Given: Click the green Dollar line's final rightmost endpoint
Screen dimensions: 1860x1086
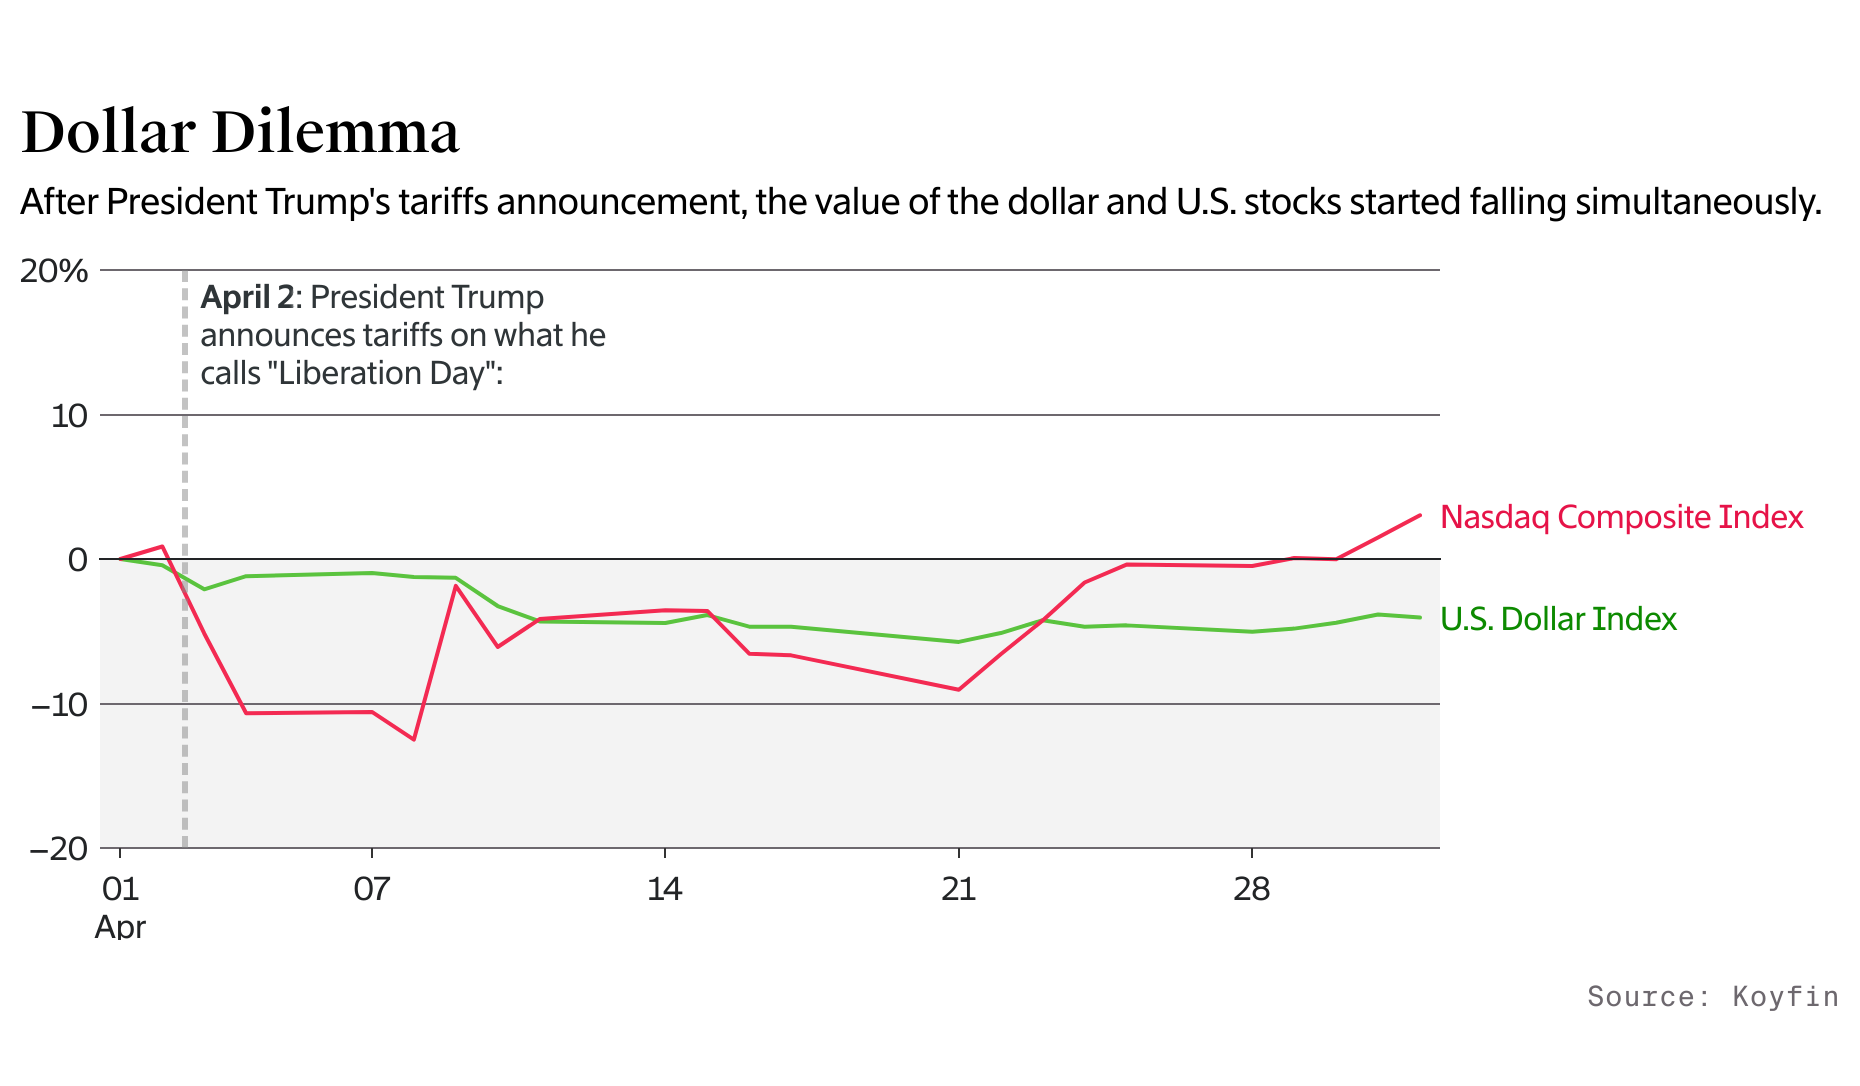Looking at the screenshot, I should tap(1420, 617).
